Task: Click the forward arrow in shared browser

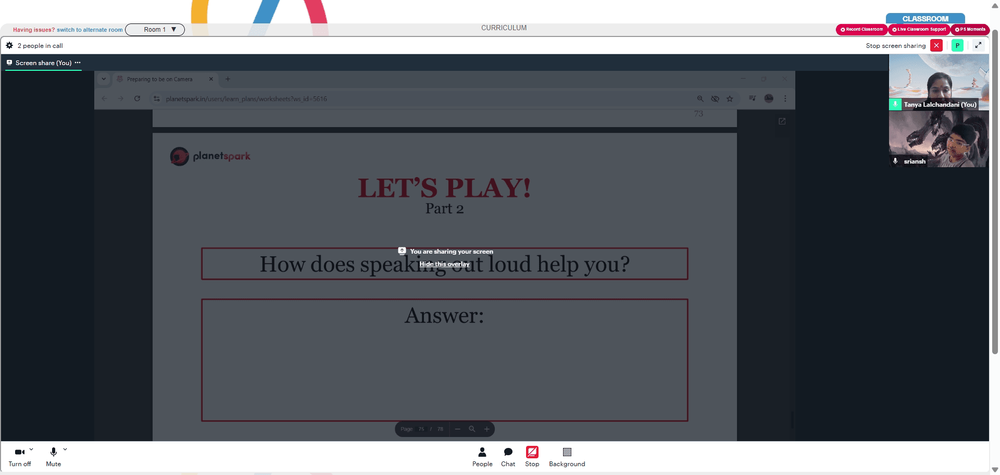Action: 121,99
